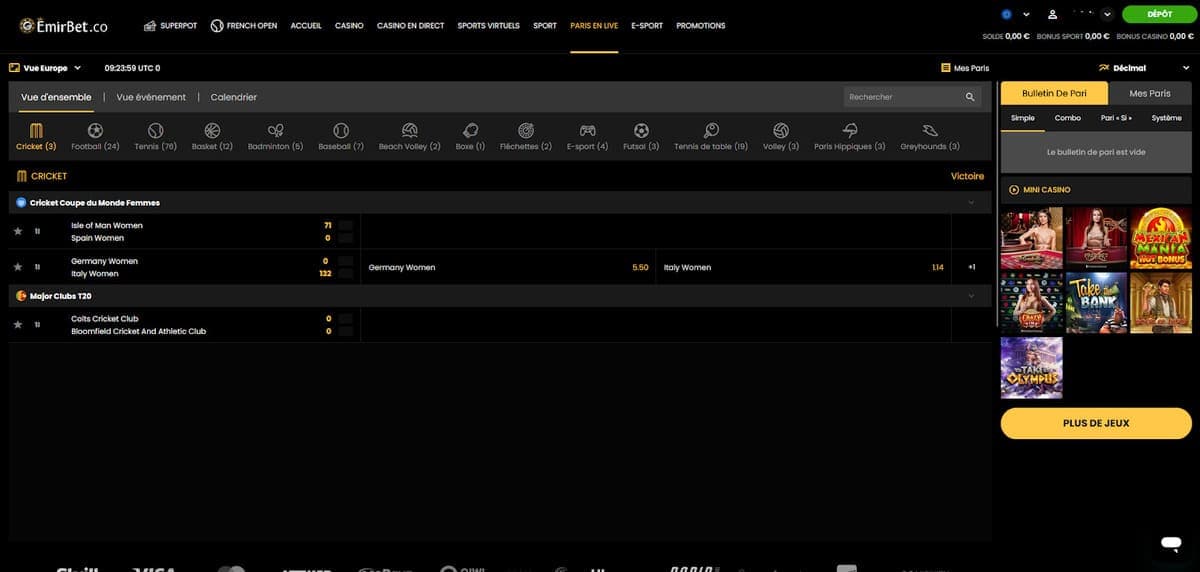This screenshot has height=572, width=1200.
Task: Open the Mexican Mania Hot Bonus thumbnail
Action: tap(1160, 238)
